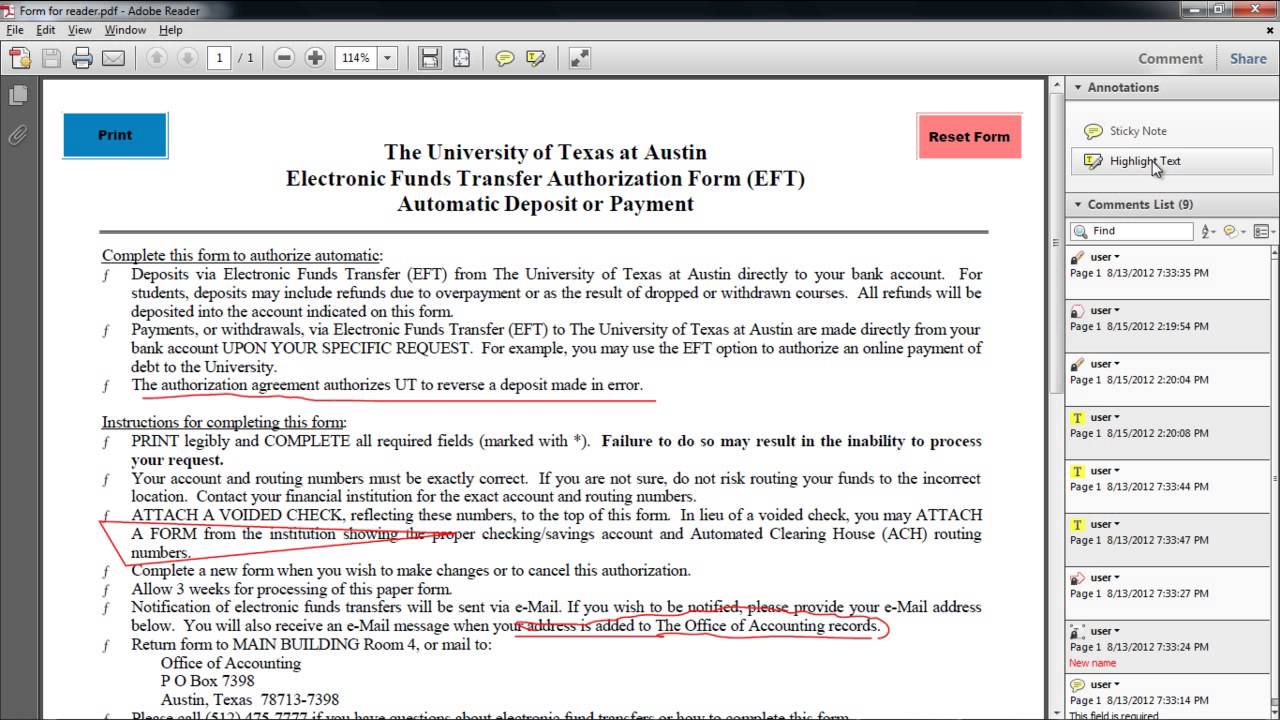
Task: Click the Print file printer icon
Action: pos(82,58)
